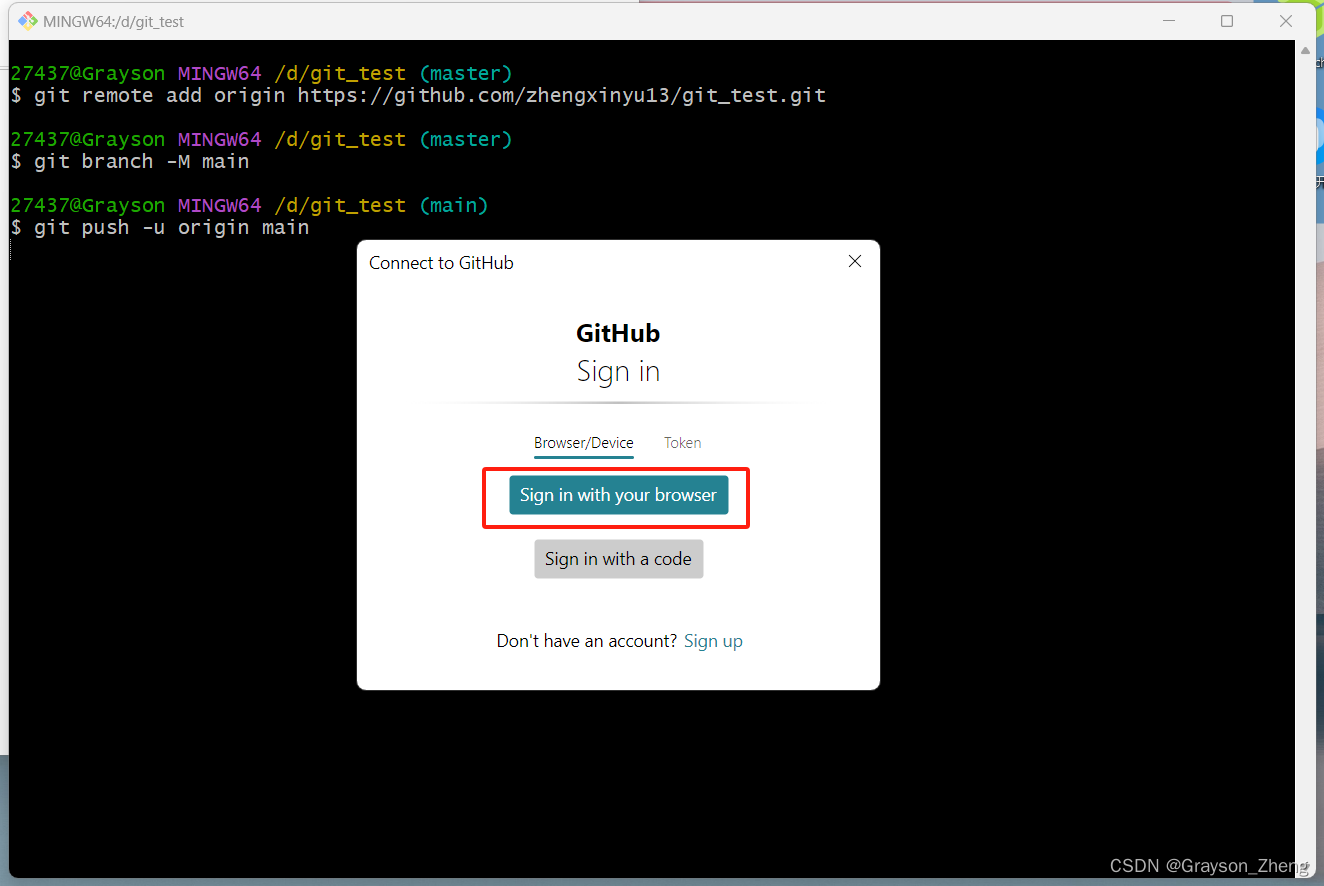Close the Connect to GitHub dialog
The height and width of the screenshot is (886, 1324).
[854, 261]
